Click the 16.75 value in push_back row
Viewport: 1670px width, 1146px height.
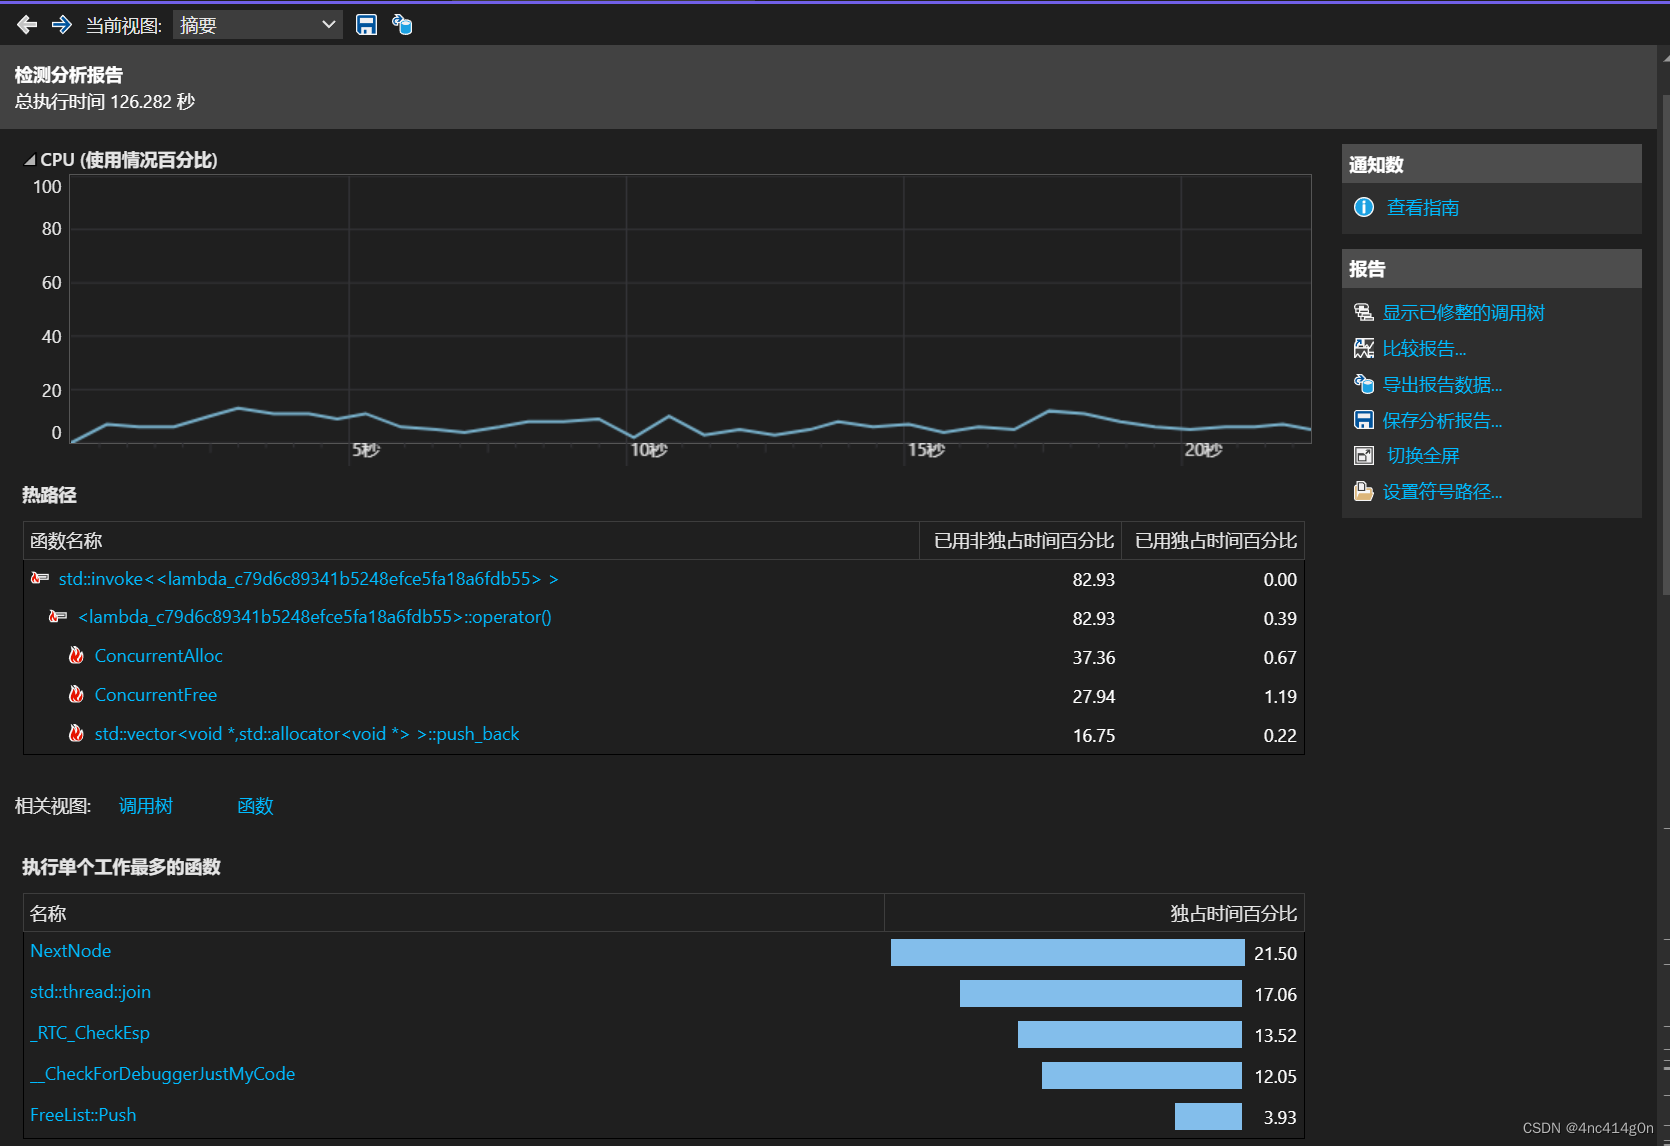1094,736
